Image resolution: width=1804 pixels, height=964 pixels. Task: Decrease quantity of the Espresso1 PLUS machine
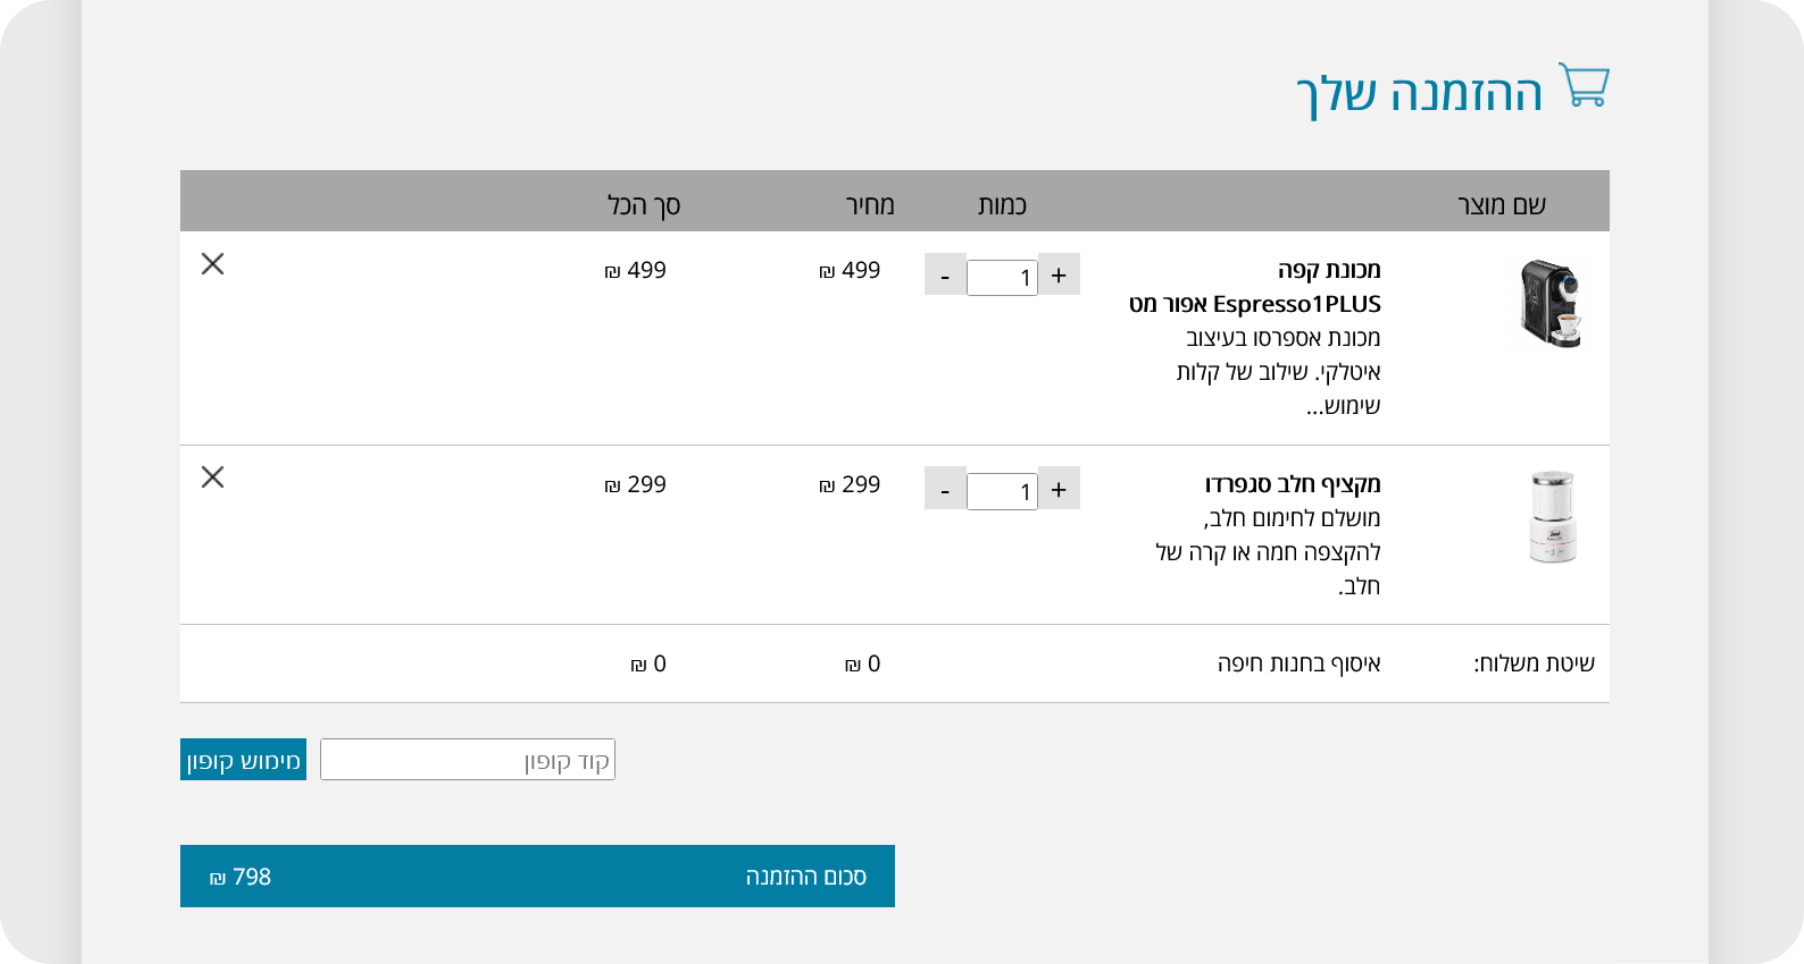click(945, 274)
